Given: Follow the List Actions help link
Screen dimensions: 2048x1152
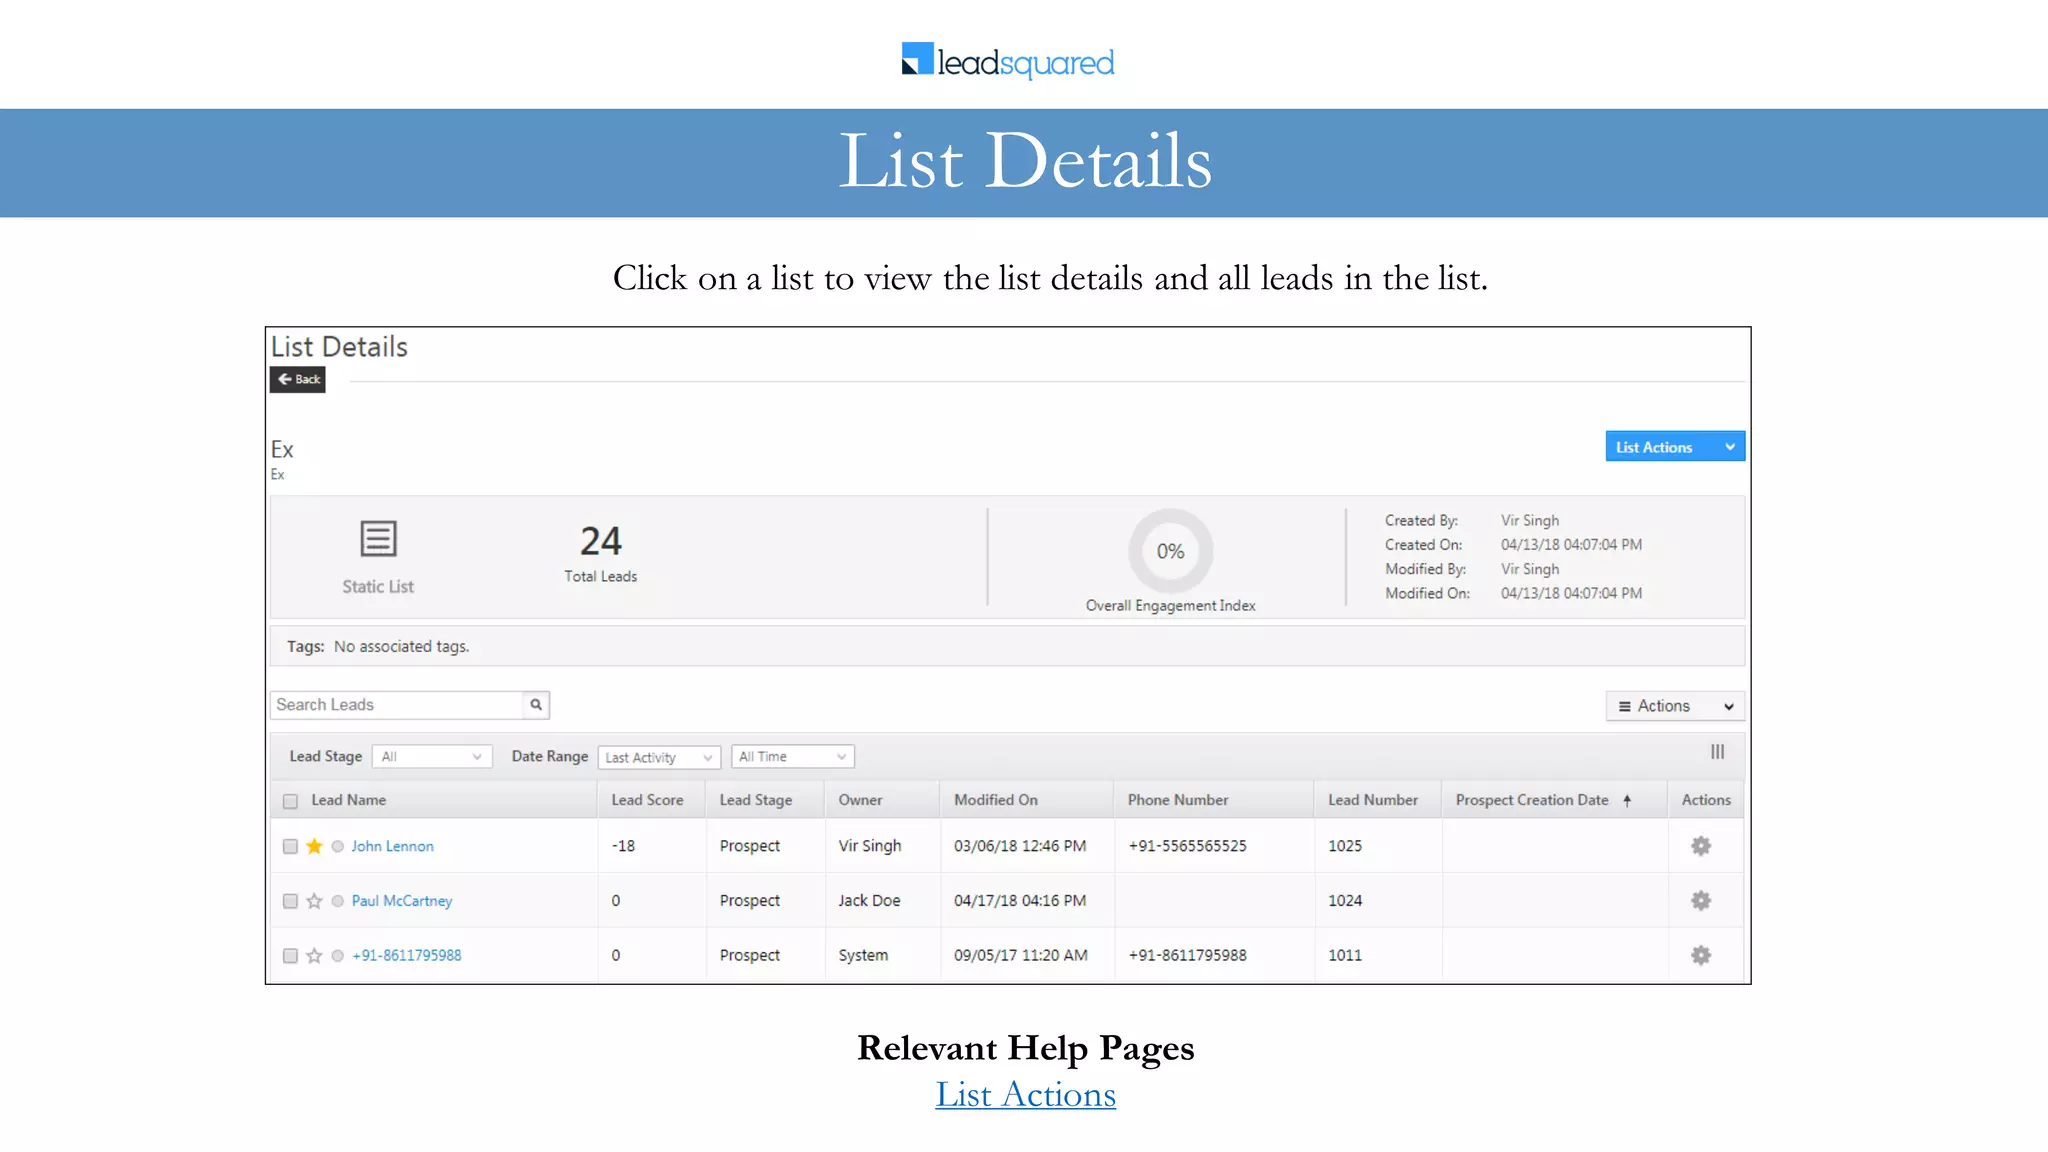Looking at the screenshot, I should click(x=1025, y=1094).
